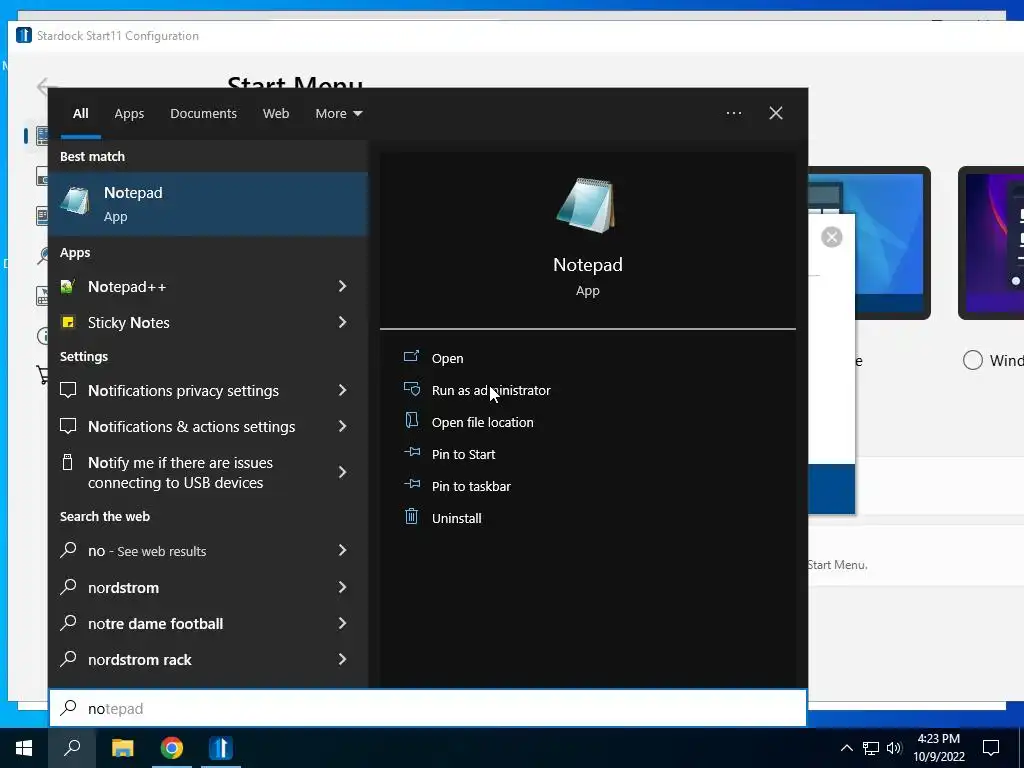Viewport: 1024px width, 768px height.
Task: Expand the nordstrom suggestion chevron
Action: 342,587
